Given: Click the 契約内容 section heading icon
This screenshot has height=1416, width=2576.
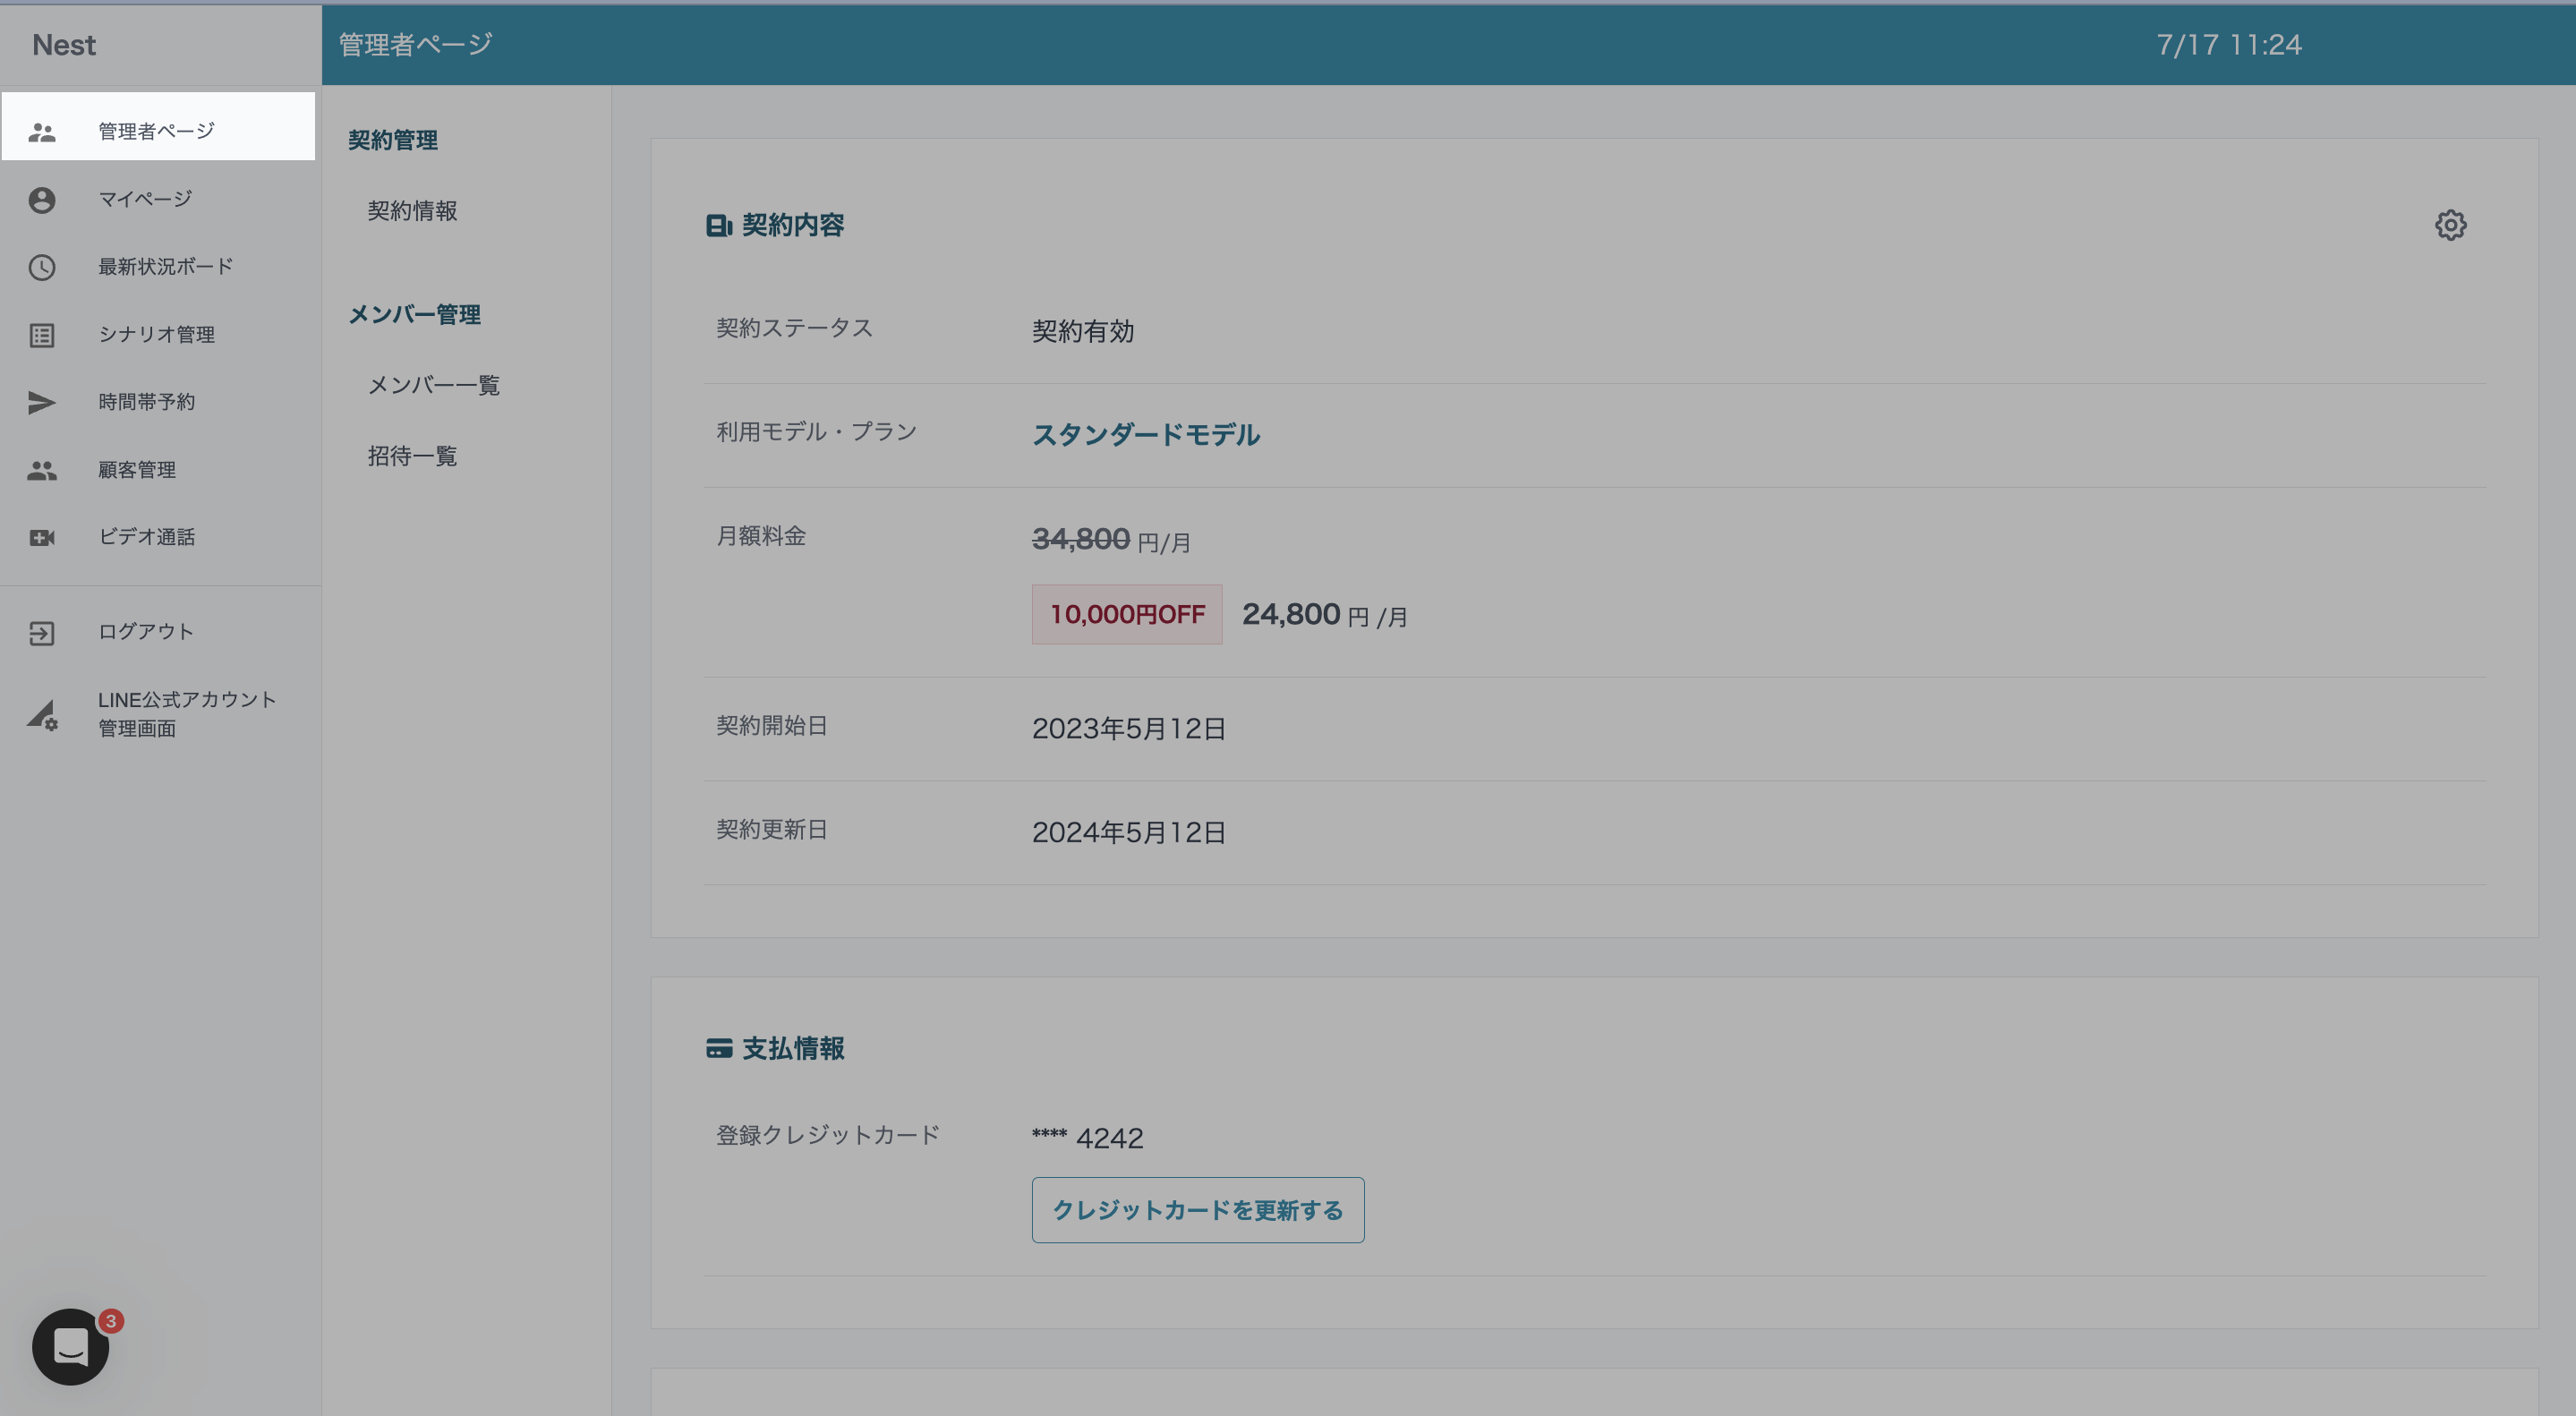Looking at the screenshot, I should [718, 226].
